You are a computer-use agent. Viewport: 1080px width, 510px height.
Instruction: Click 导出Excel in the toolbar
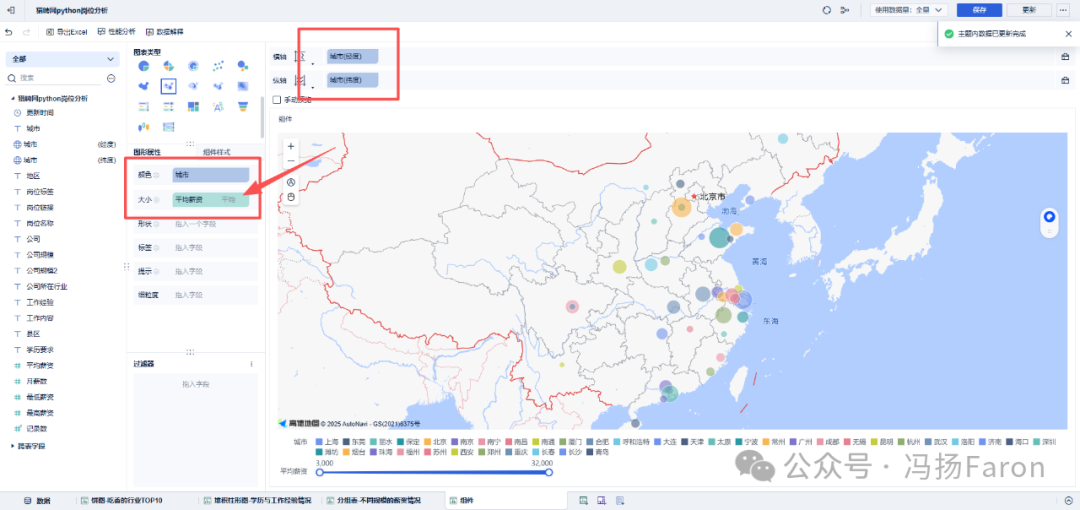coord(67,32)
